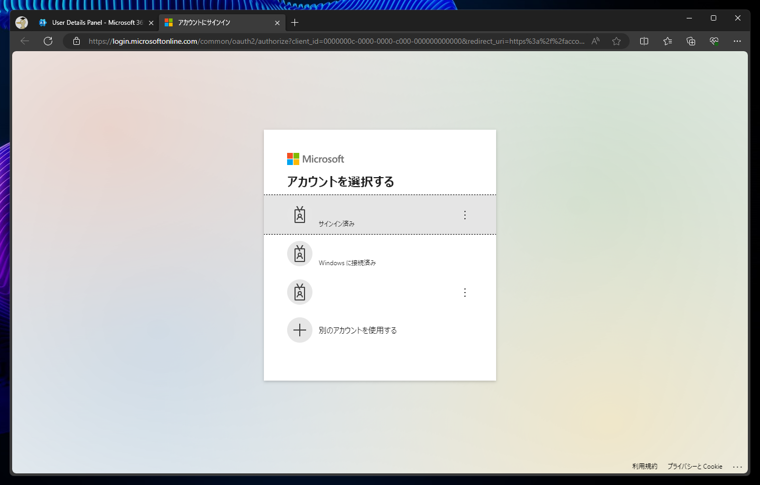
Task: Click the plus icon for another account
Action: (300, 330)
